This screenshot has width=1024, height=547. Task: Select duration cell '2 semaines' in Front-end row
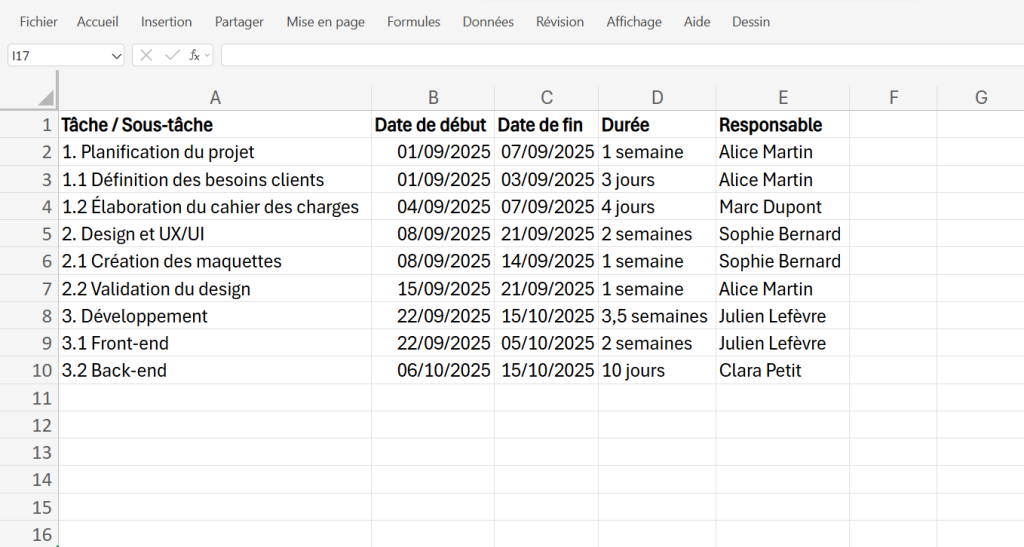click(657, 343)
